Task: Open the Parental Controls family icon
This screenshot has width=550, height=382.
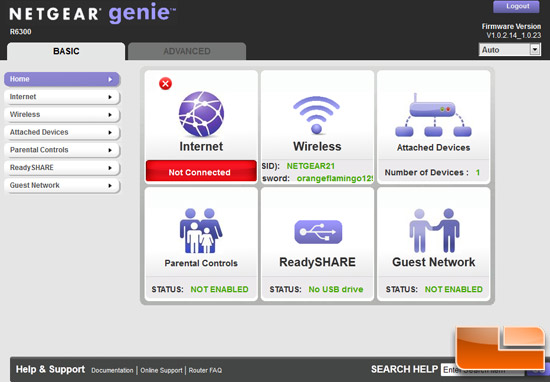Action: point(201,230)
